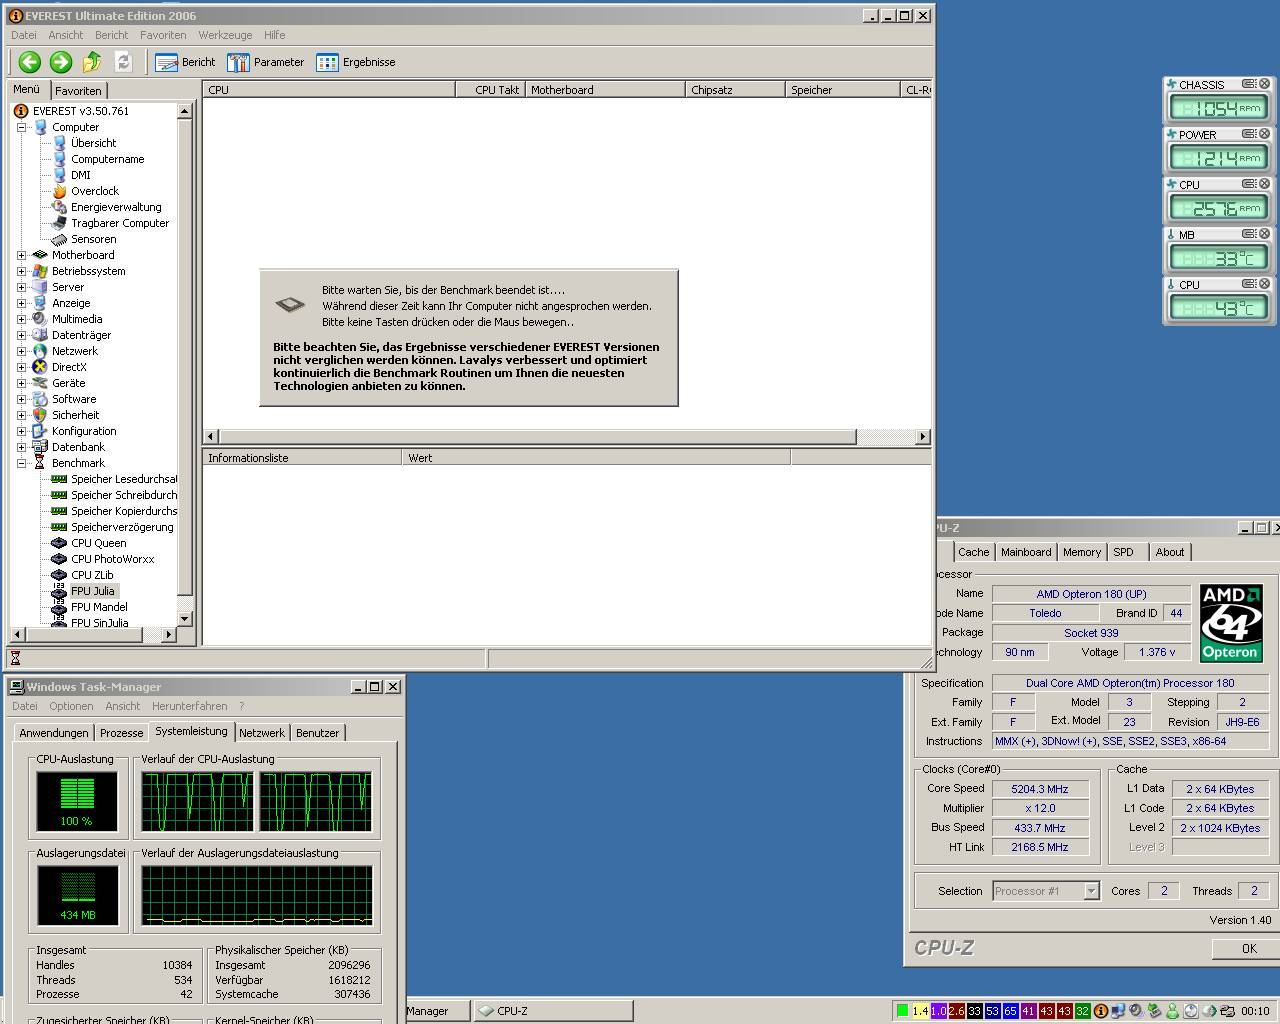This screenshot has height=1024, width=1280.
Task: Collapse the Computer tree node
Action: (x=21, y=127)
